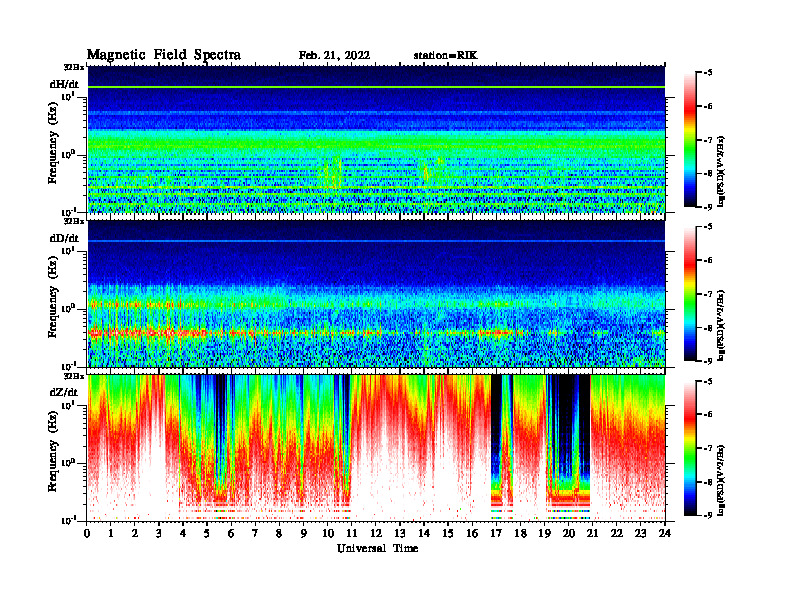
Task: Click hour 24 tick label on time axis
Action: coord(665,534)
